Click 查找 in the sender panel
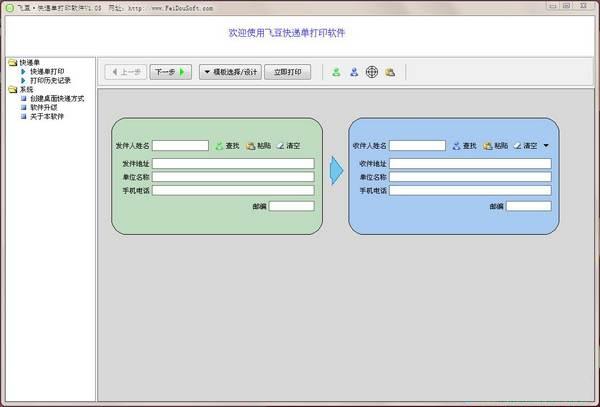This screenshot has height=407, width=600. click(x=228, y=146)
